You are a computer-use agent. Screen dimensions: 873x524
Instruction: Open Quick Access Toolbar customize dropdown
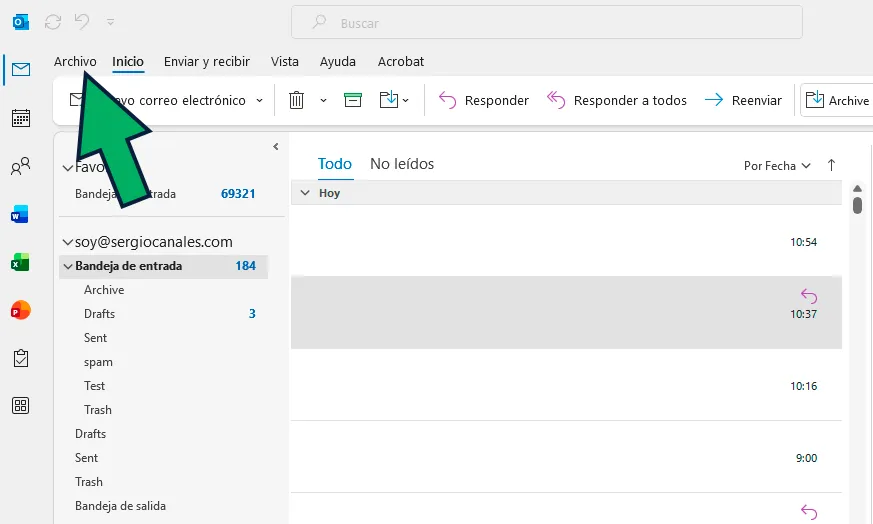[x=110, y=22]
